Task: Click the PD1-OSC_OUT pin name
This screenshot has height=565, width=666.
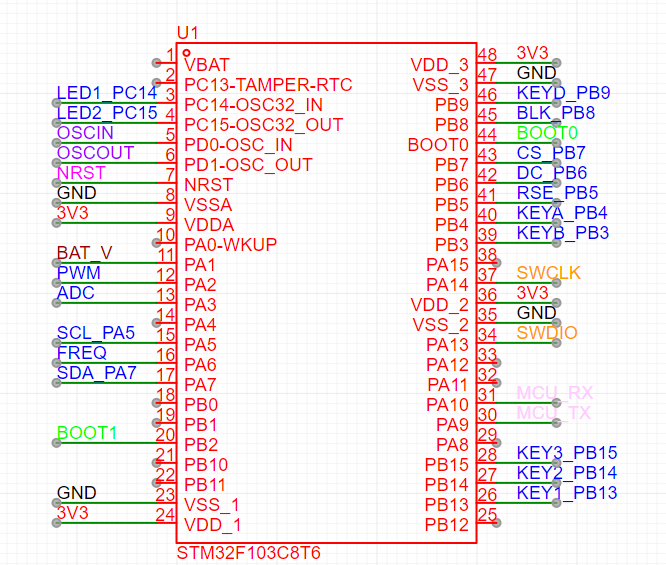Action: point(248,165)
